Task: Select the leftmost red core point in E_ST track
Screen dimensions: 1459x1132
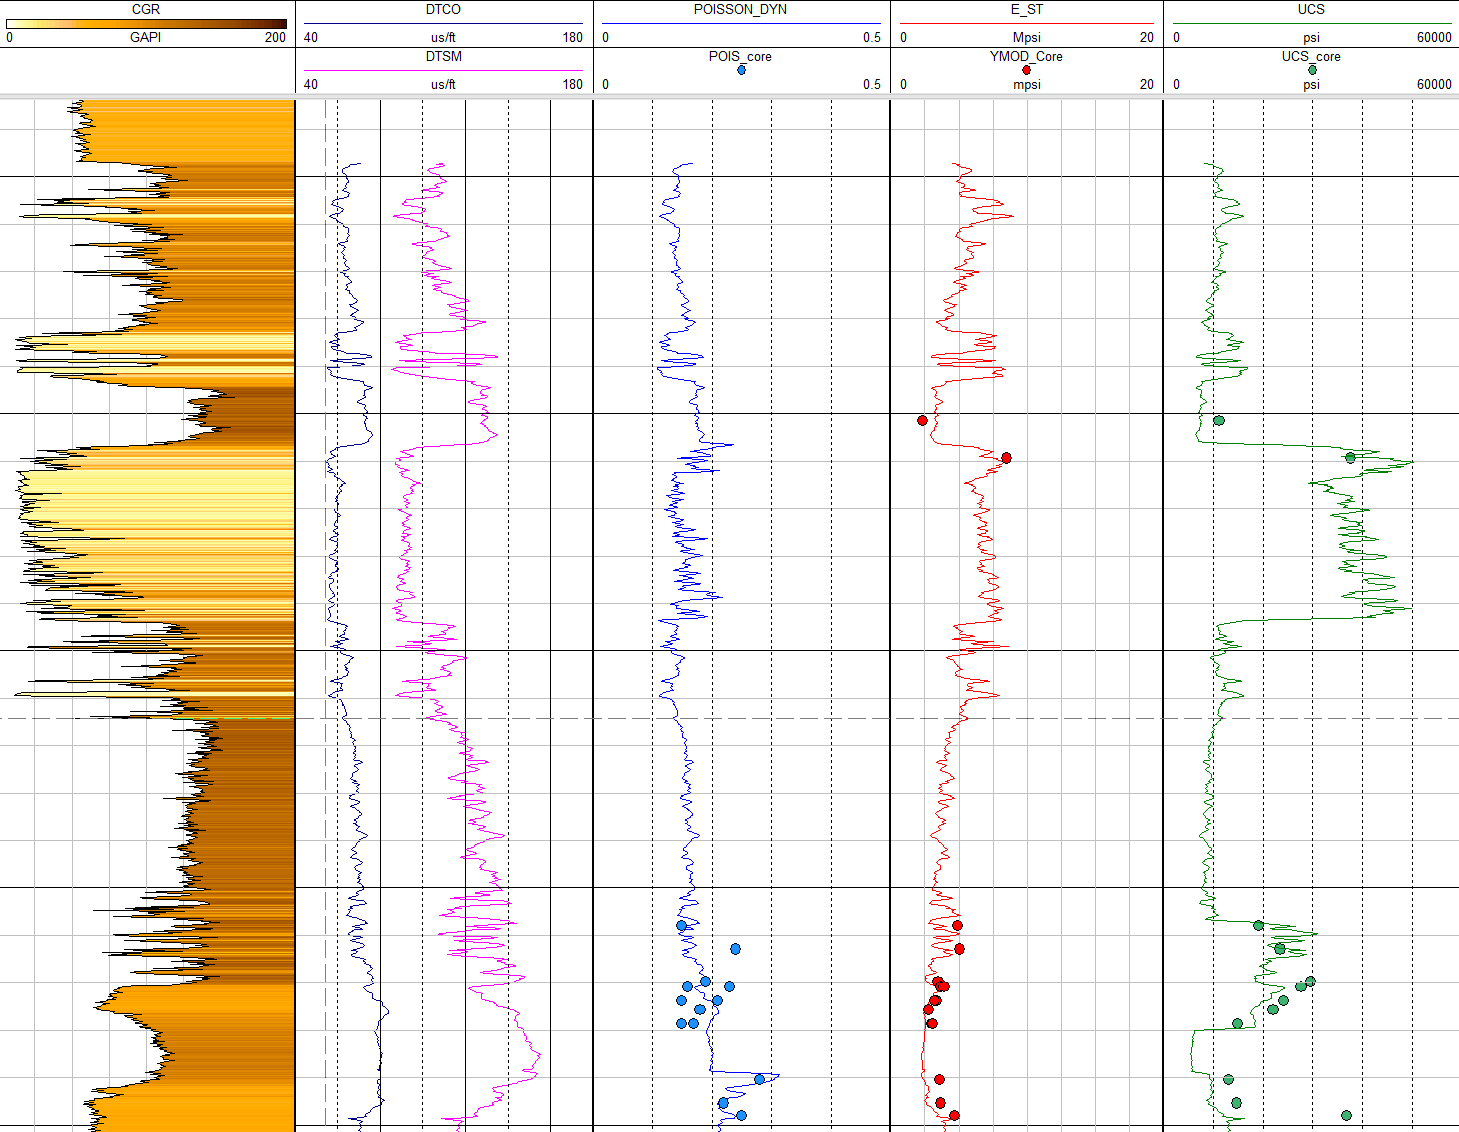Action: click(x=922, y=420)
